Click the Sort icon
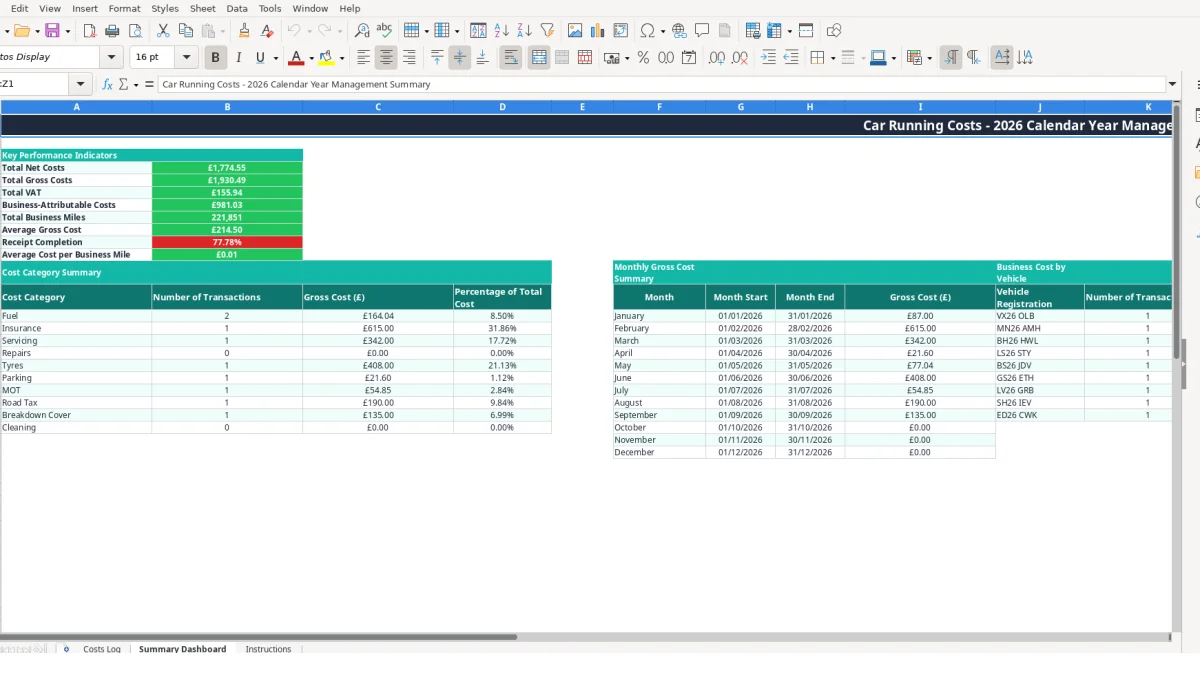The image size is (1200, 675). tap(478, 31)
